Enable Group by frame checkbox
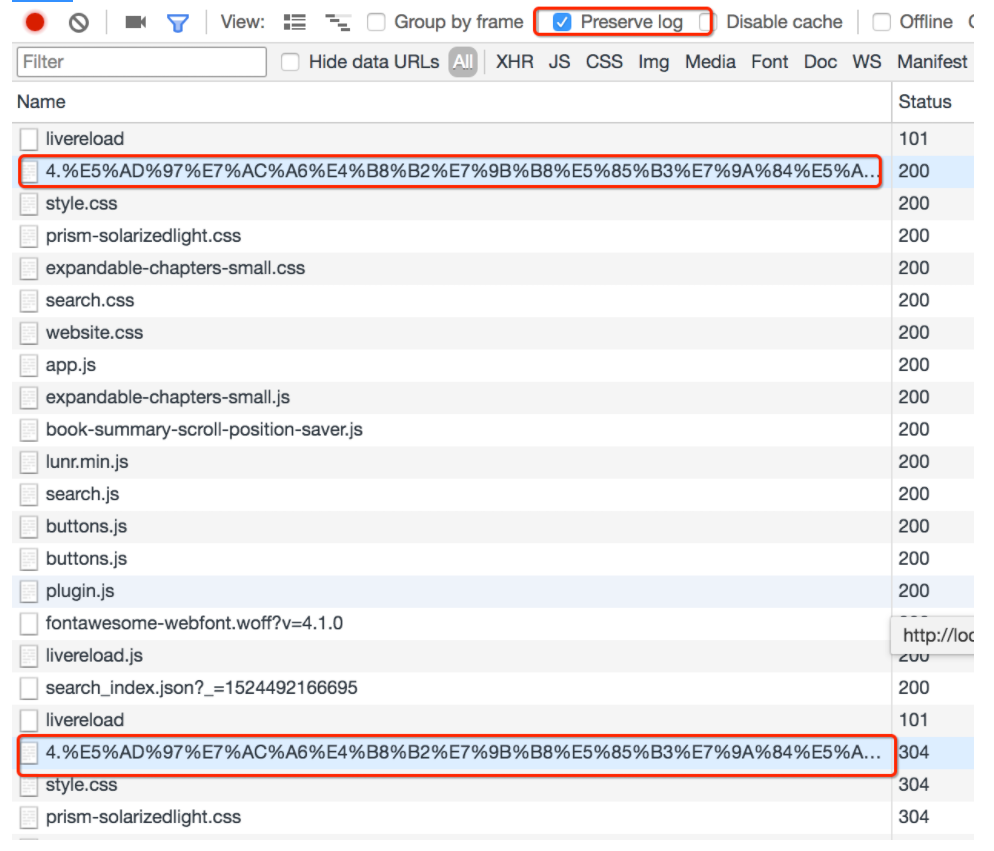 (x=376, y=22)
